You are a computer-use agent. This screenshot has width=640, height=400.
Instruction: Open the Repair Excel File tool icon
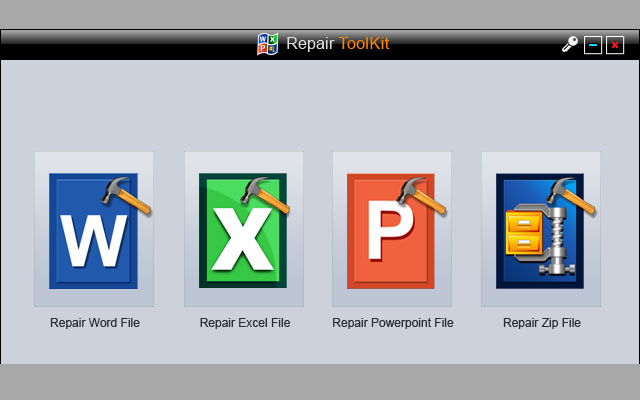coord(244,229)
